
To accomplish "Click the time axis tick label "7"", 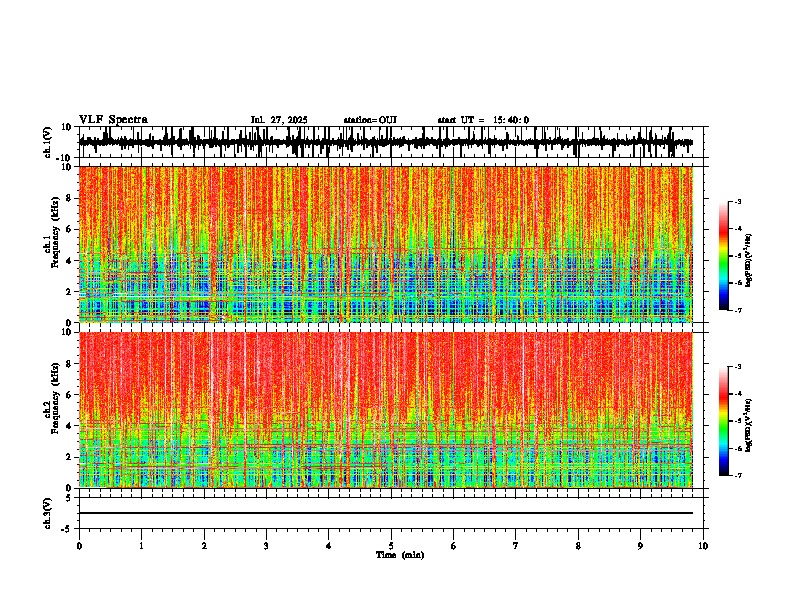I will (516, 546).
